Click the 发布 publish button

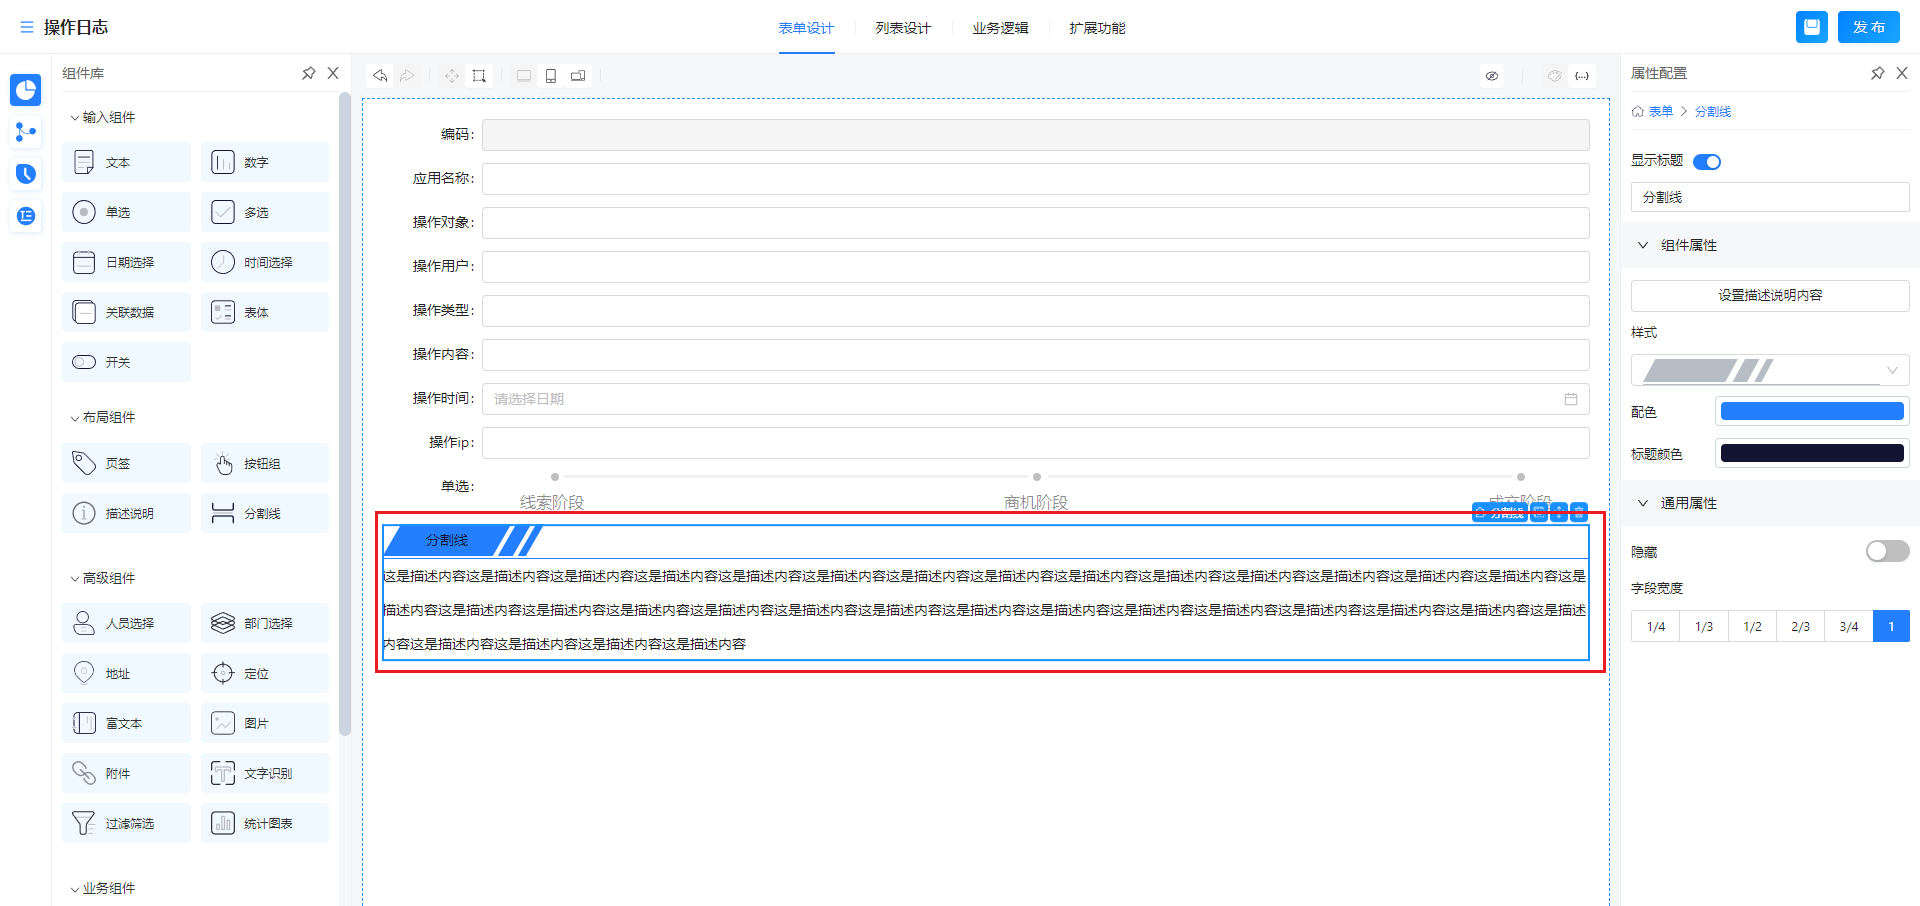tap(1868, 27)
